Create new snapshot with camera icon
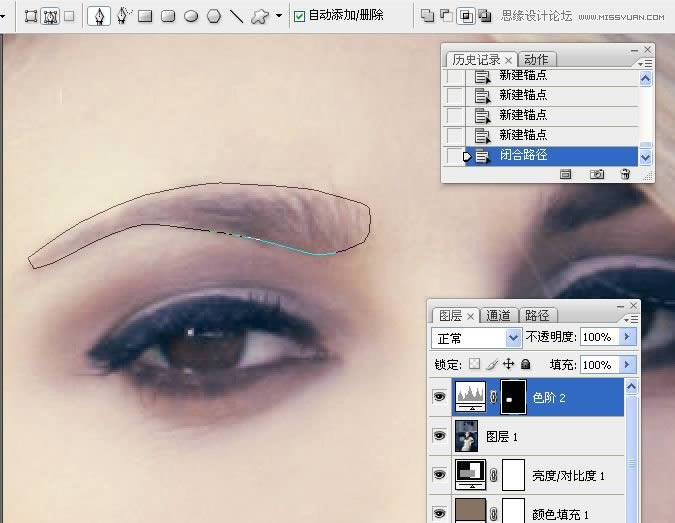 coord(597,174)
